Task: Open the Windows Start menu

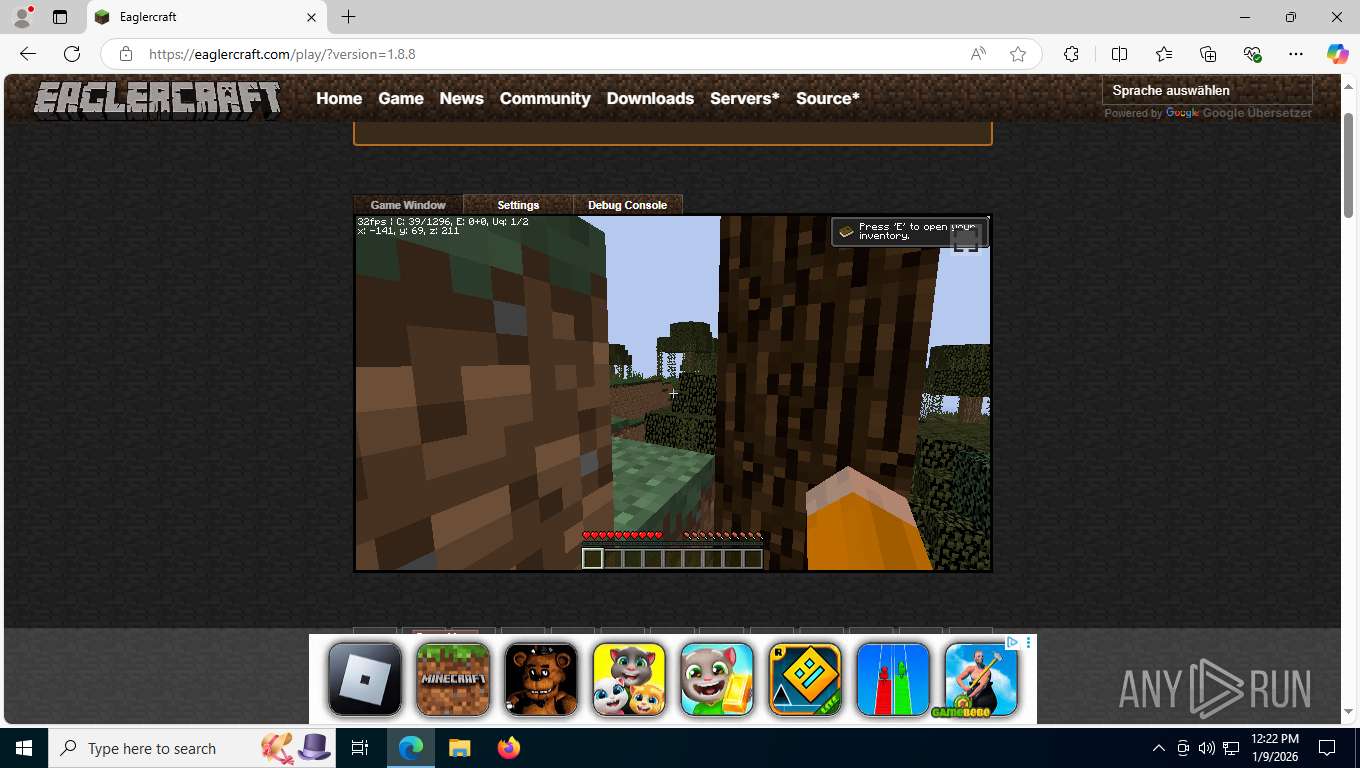Action: pyautogui.click(x=24, y=748)
